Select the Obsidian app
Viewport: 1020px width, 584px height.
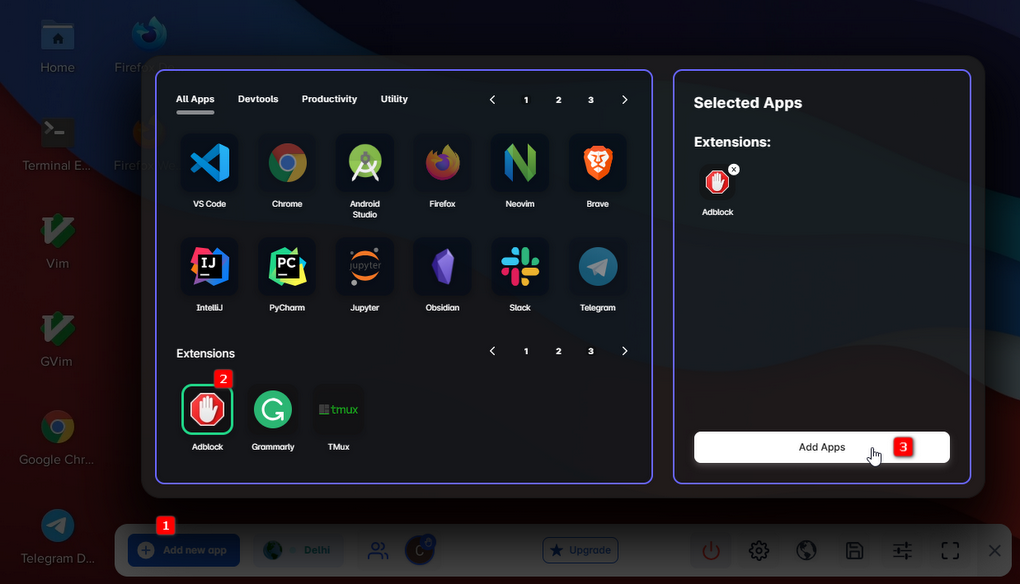(x=442, y=267)
